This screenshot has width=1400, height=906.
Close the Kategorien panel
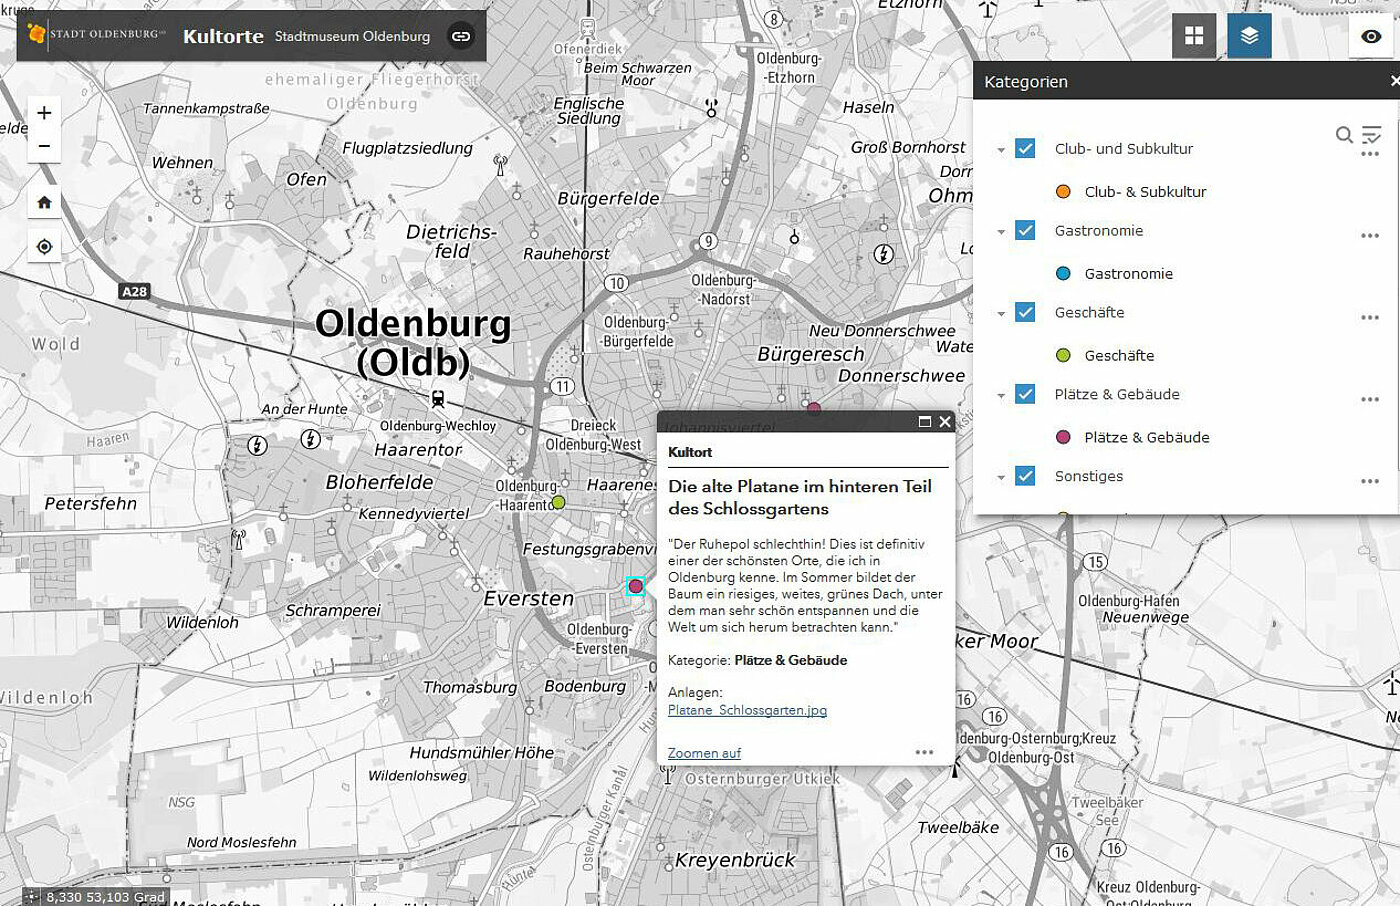point(1394,81)
